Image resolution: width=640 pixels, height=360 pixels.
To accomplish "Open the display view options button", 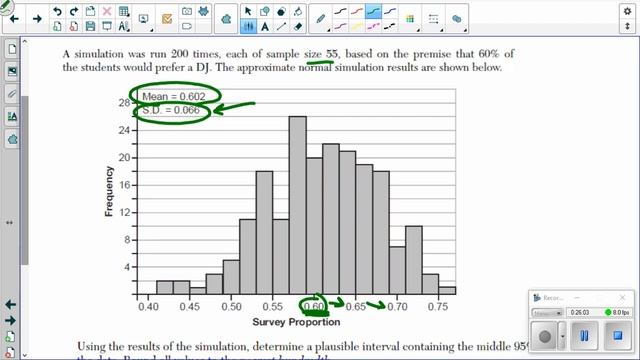I will point(144,19).
